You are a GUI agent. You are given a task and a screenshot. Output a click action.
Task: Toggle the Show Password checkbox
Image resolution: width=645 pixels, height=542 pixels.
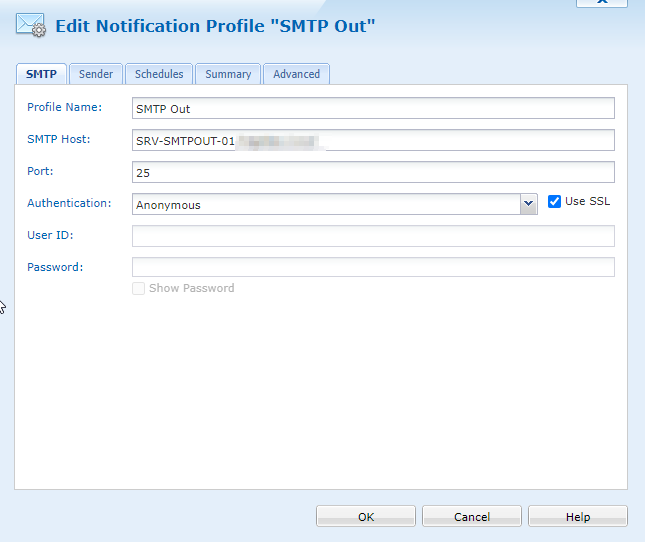point(139,288)
